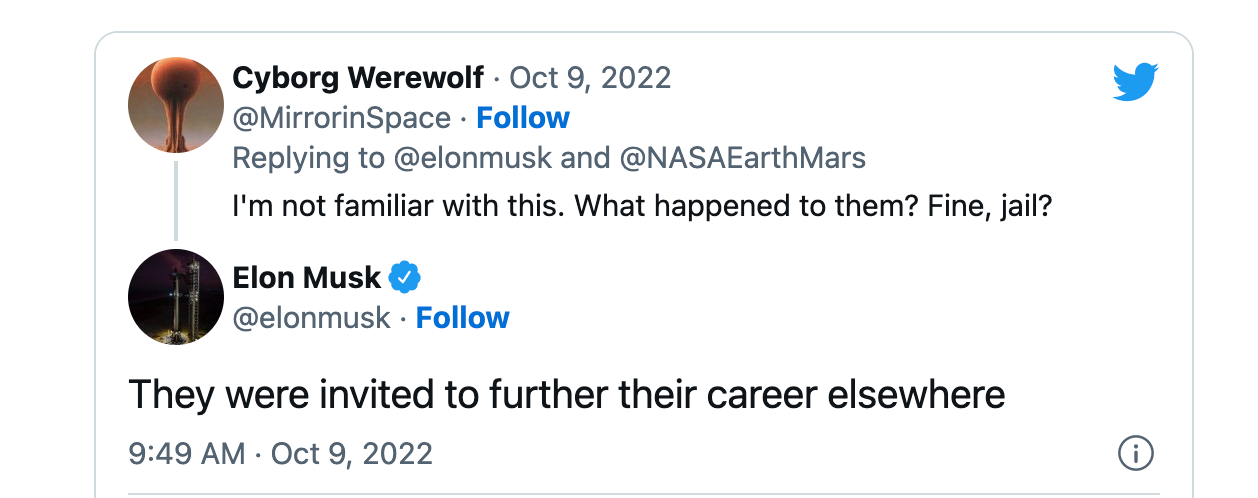Click the divider line below the timestamp
The width and height of the screenshot is (1258, 498).
tap(644, 492)
